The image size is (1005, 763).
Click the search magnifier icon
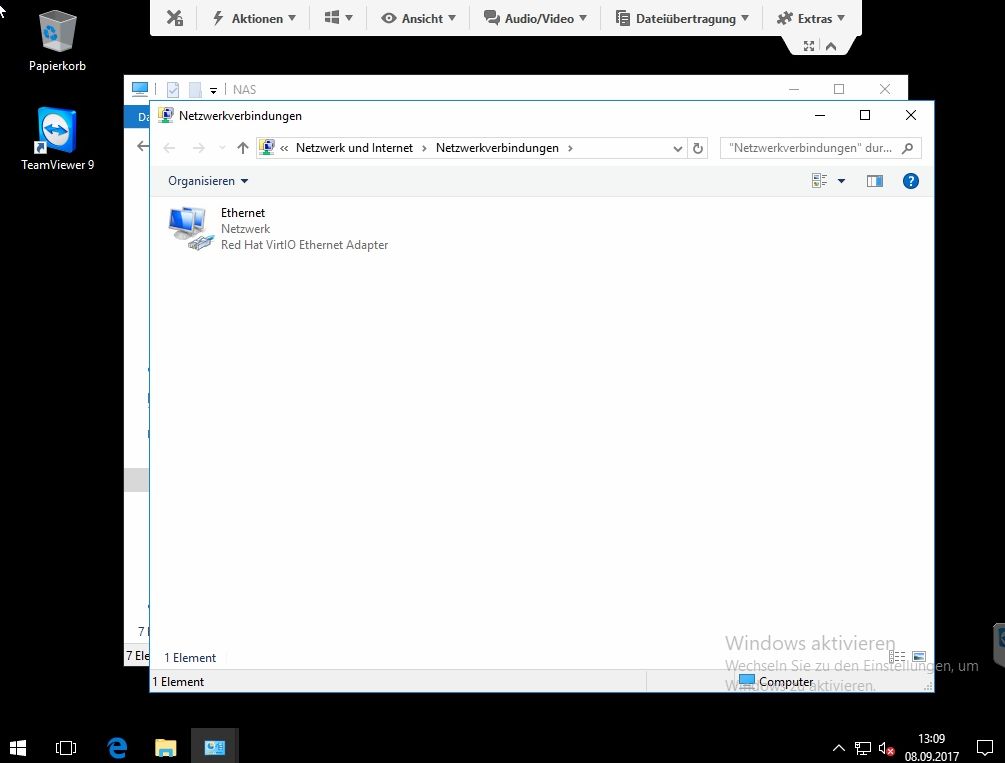point(907,148)
